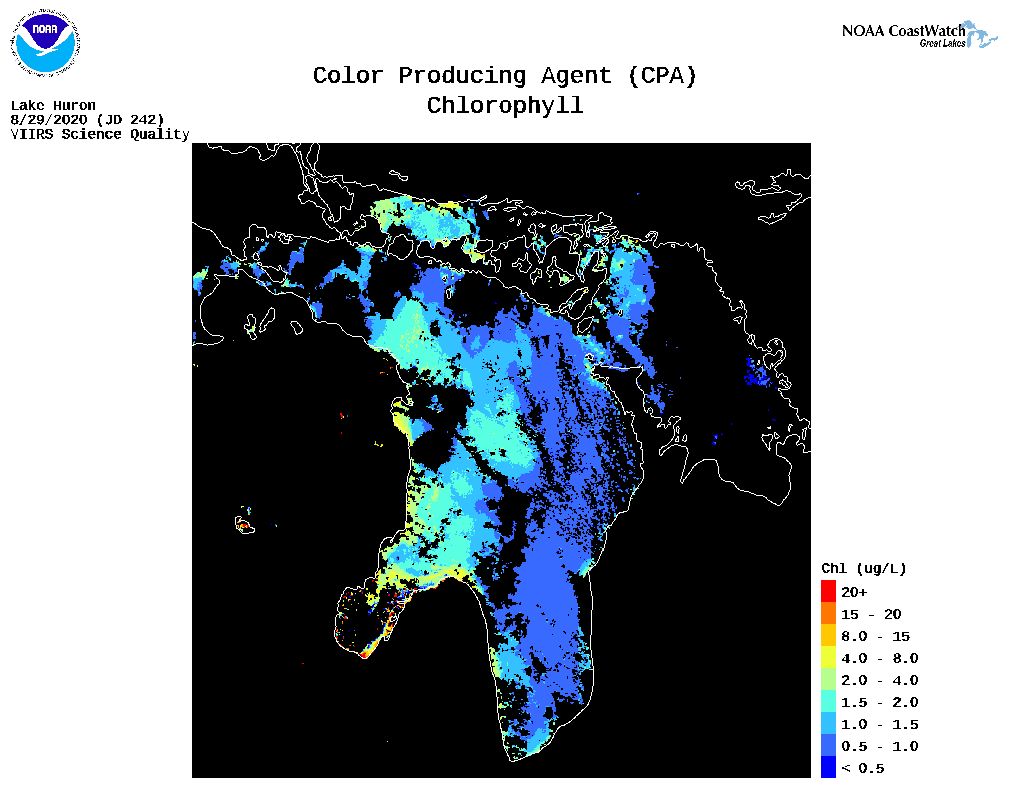
Task: Click the '2.0 - 4.0' legend label
Action: click(880, 680)
